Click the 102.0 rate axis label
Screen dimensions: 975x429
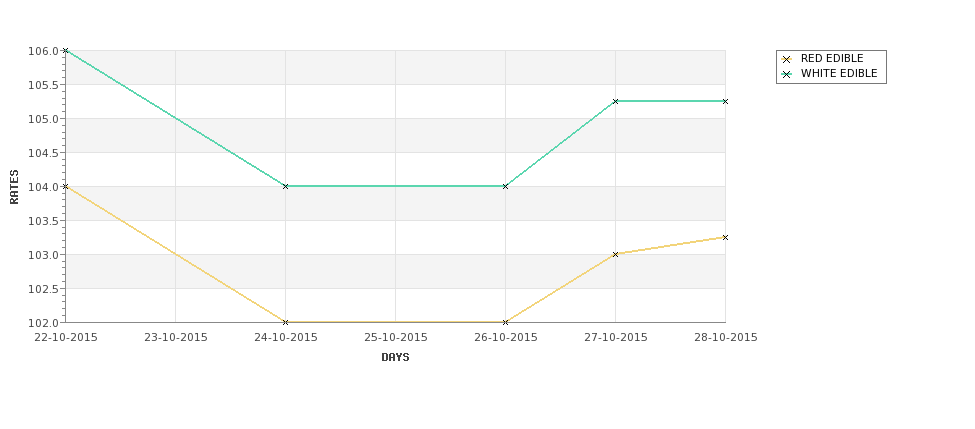point(43,323)
